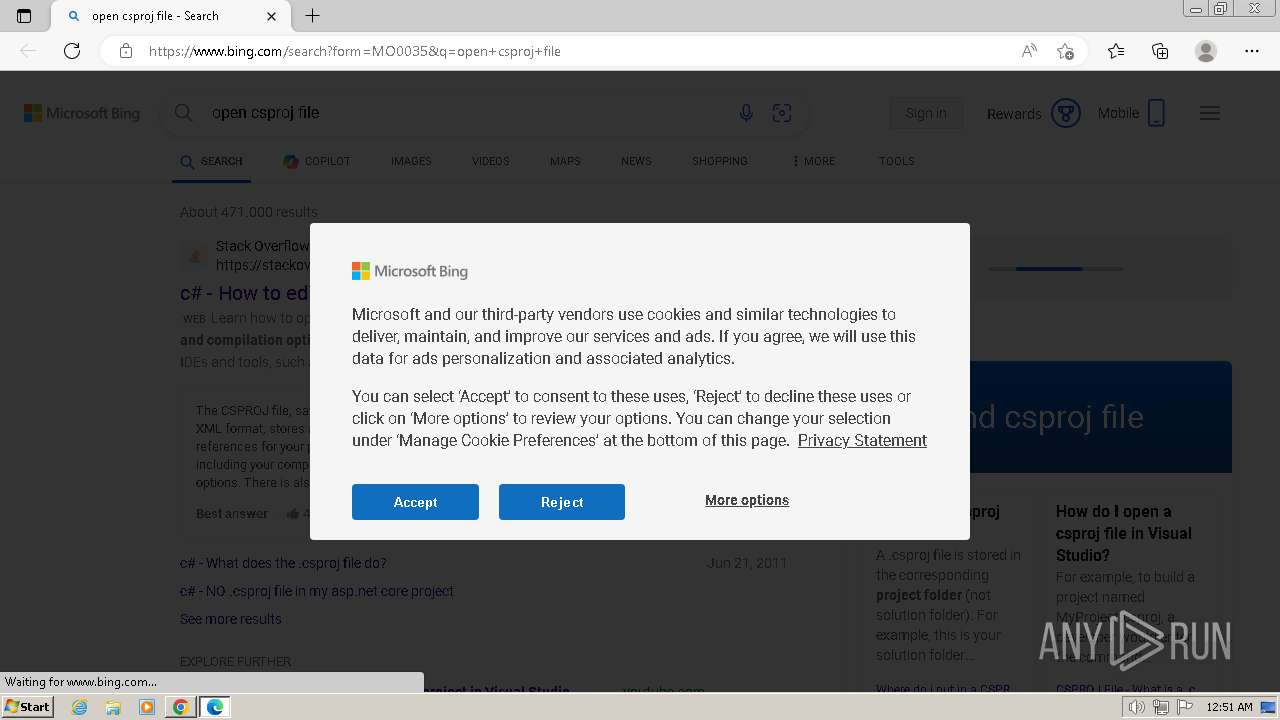Switch to the Videos tab
Screen dimensions: 1280x720
click(491, 161)
